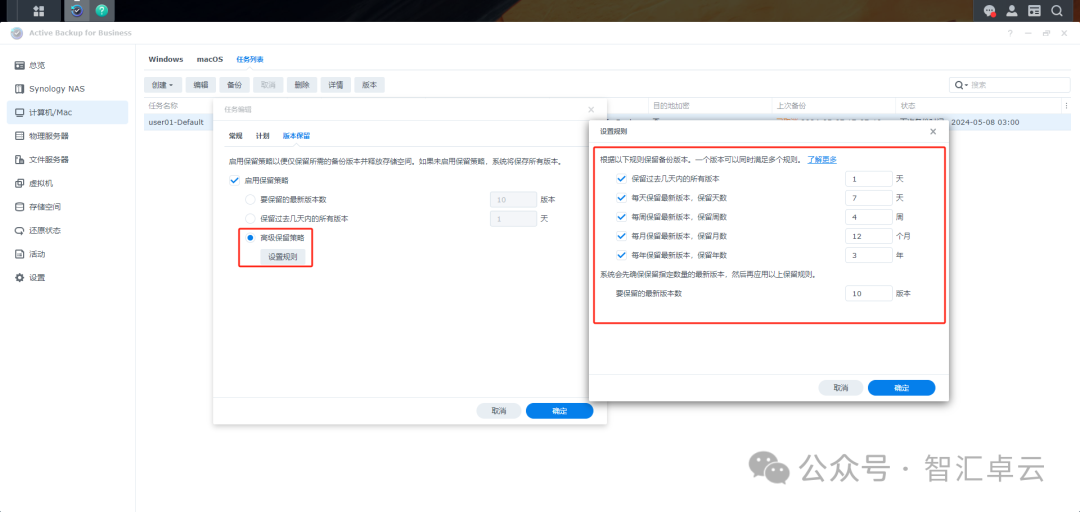1080x512 pixels.
Task: Show the widgets panel icon
Action: pyautogui.click(x=1034, y=10)
